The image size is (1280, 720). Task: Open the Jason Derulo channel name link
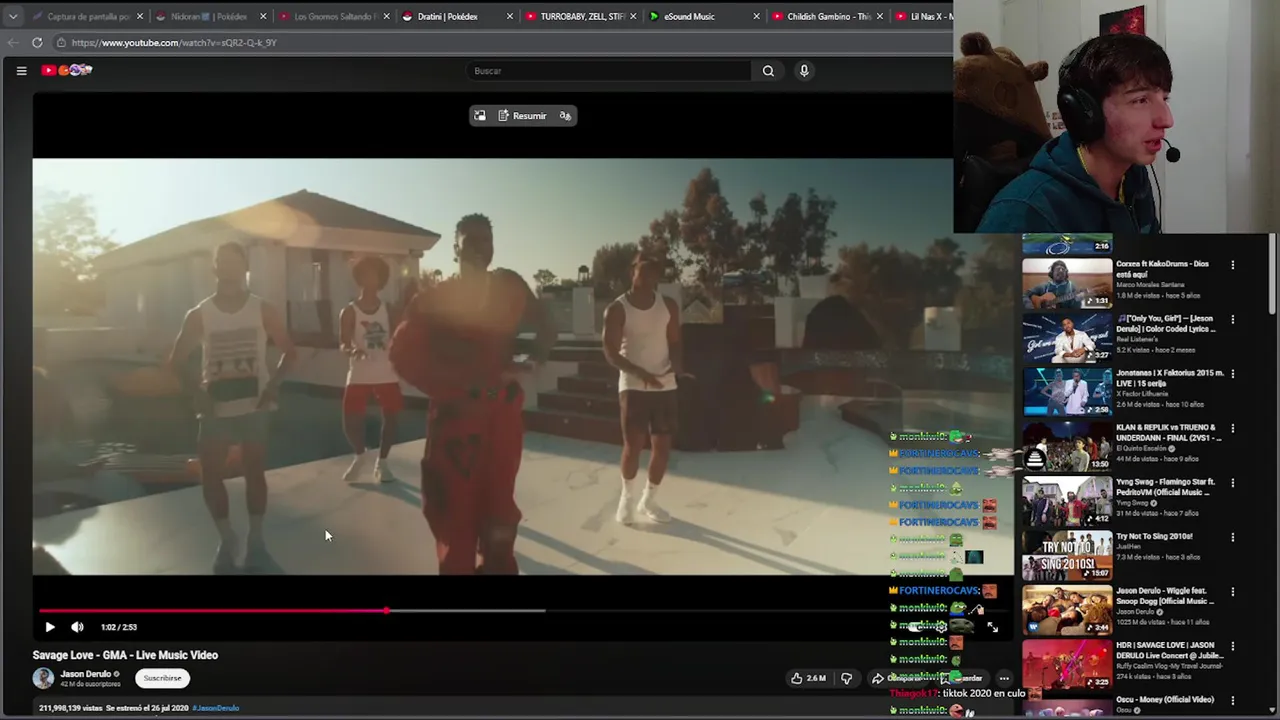pos(86,674)
